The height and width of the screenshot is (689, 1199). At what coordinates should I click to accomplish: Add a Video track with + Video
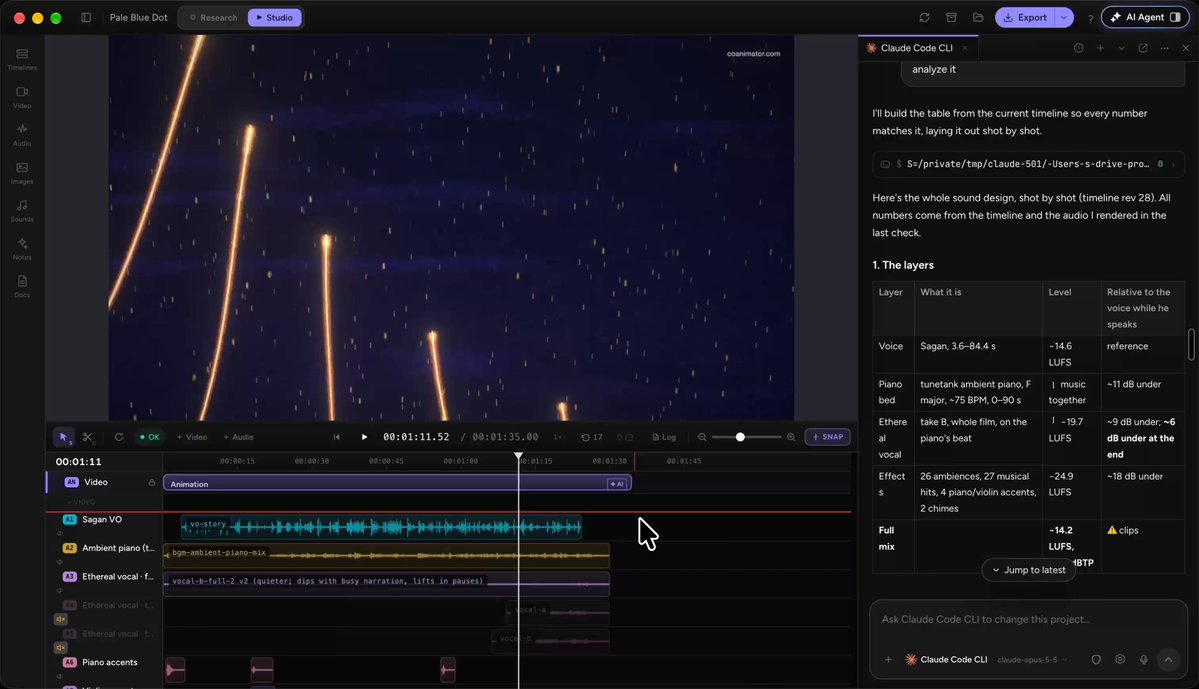tap(192, 437)
